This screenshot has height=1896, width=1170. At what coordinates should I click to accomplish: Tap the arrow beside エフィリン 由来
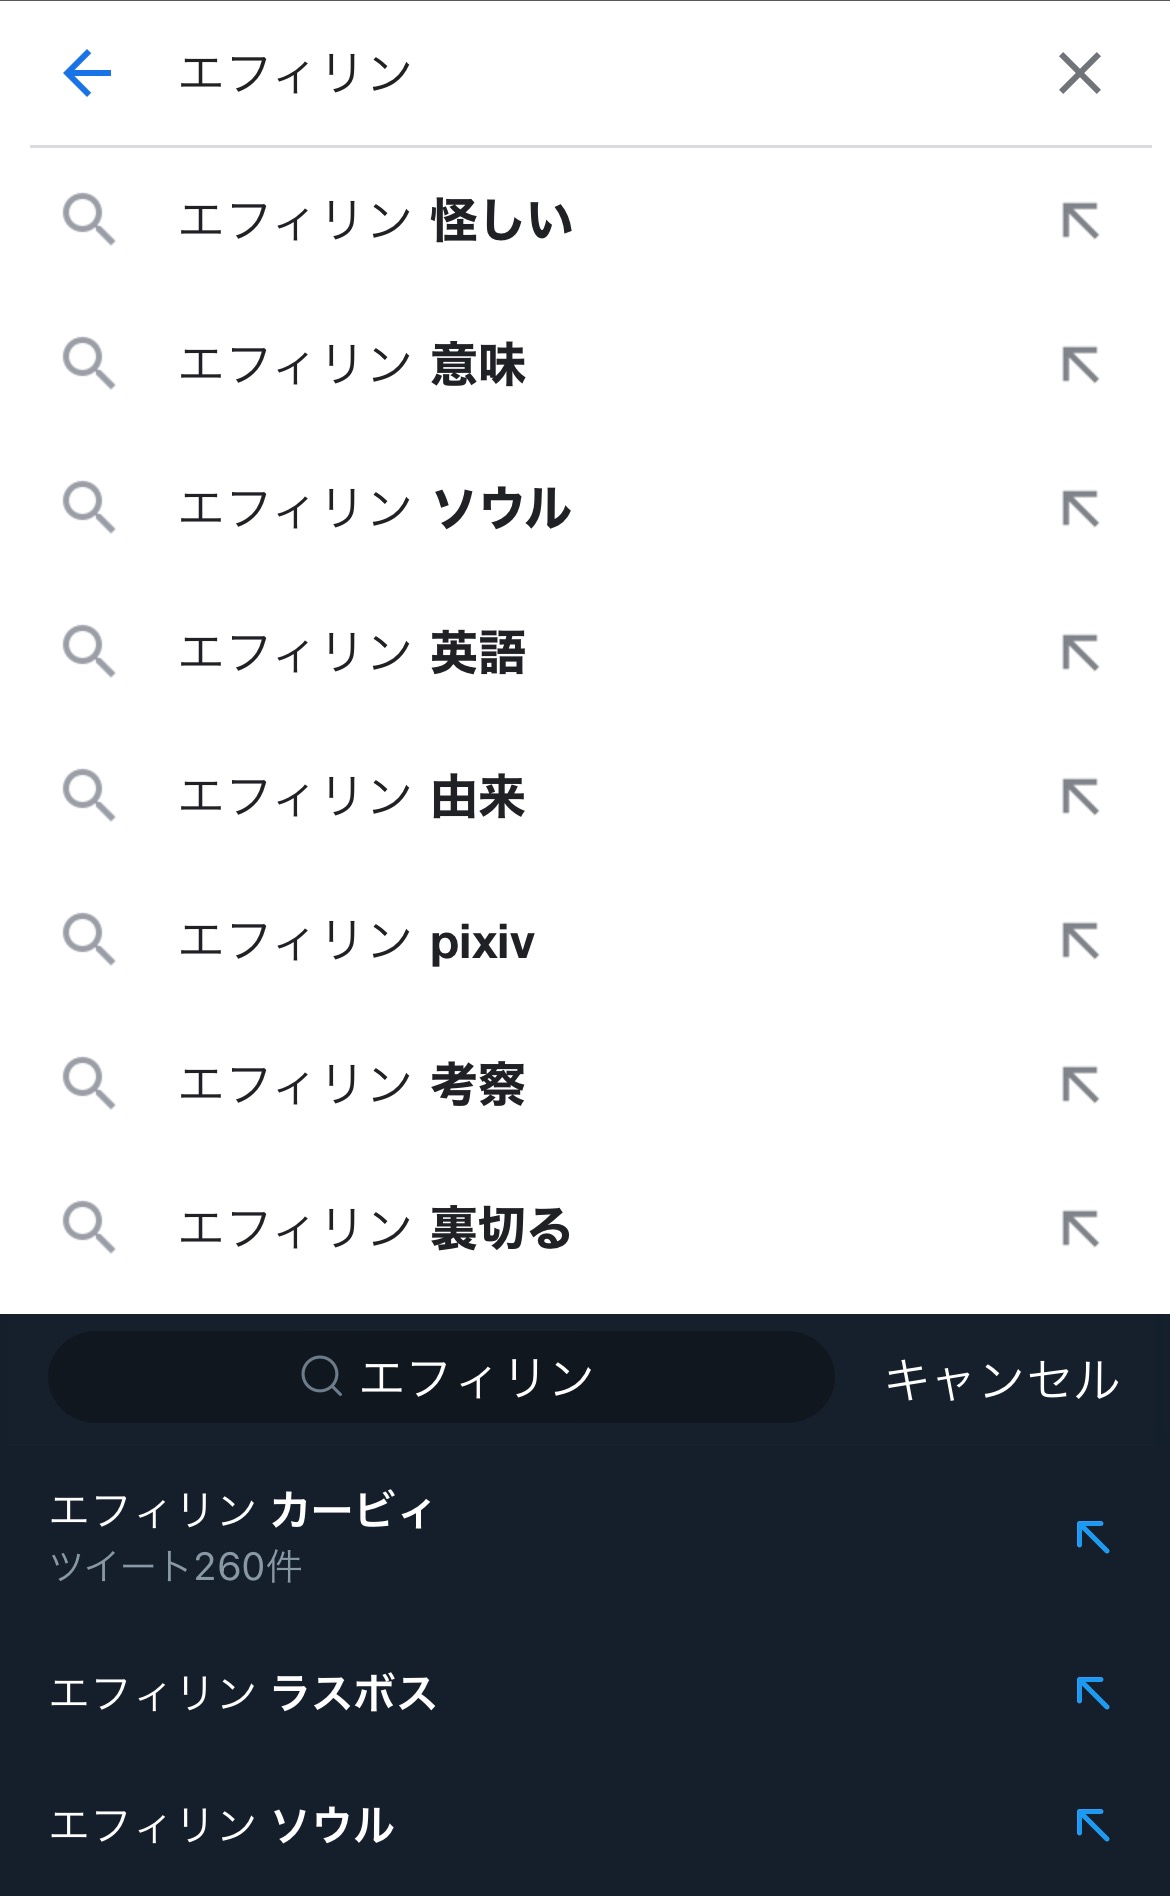(x=1080, y=797)
